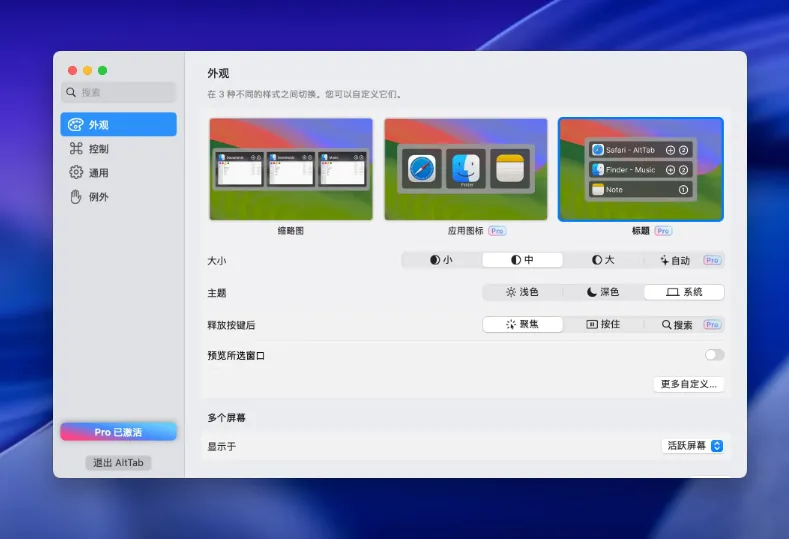
Task: Click the Pro badge next to 标题
Action: (663, 231)
